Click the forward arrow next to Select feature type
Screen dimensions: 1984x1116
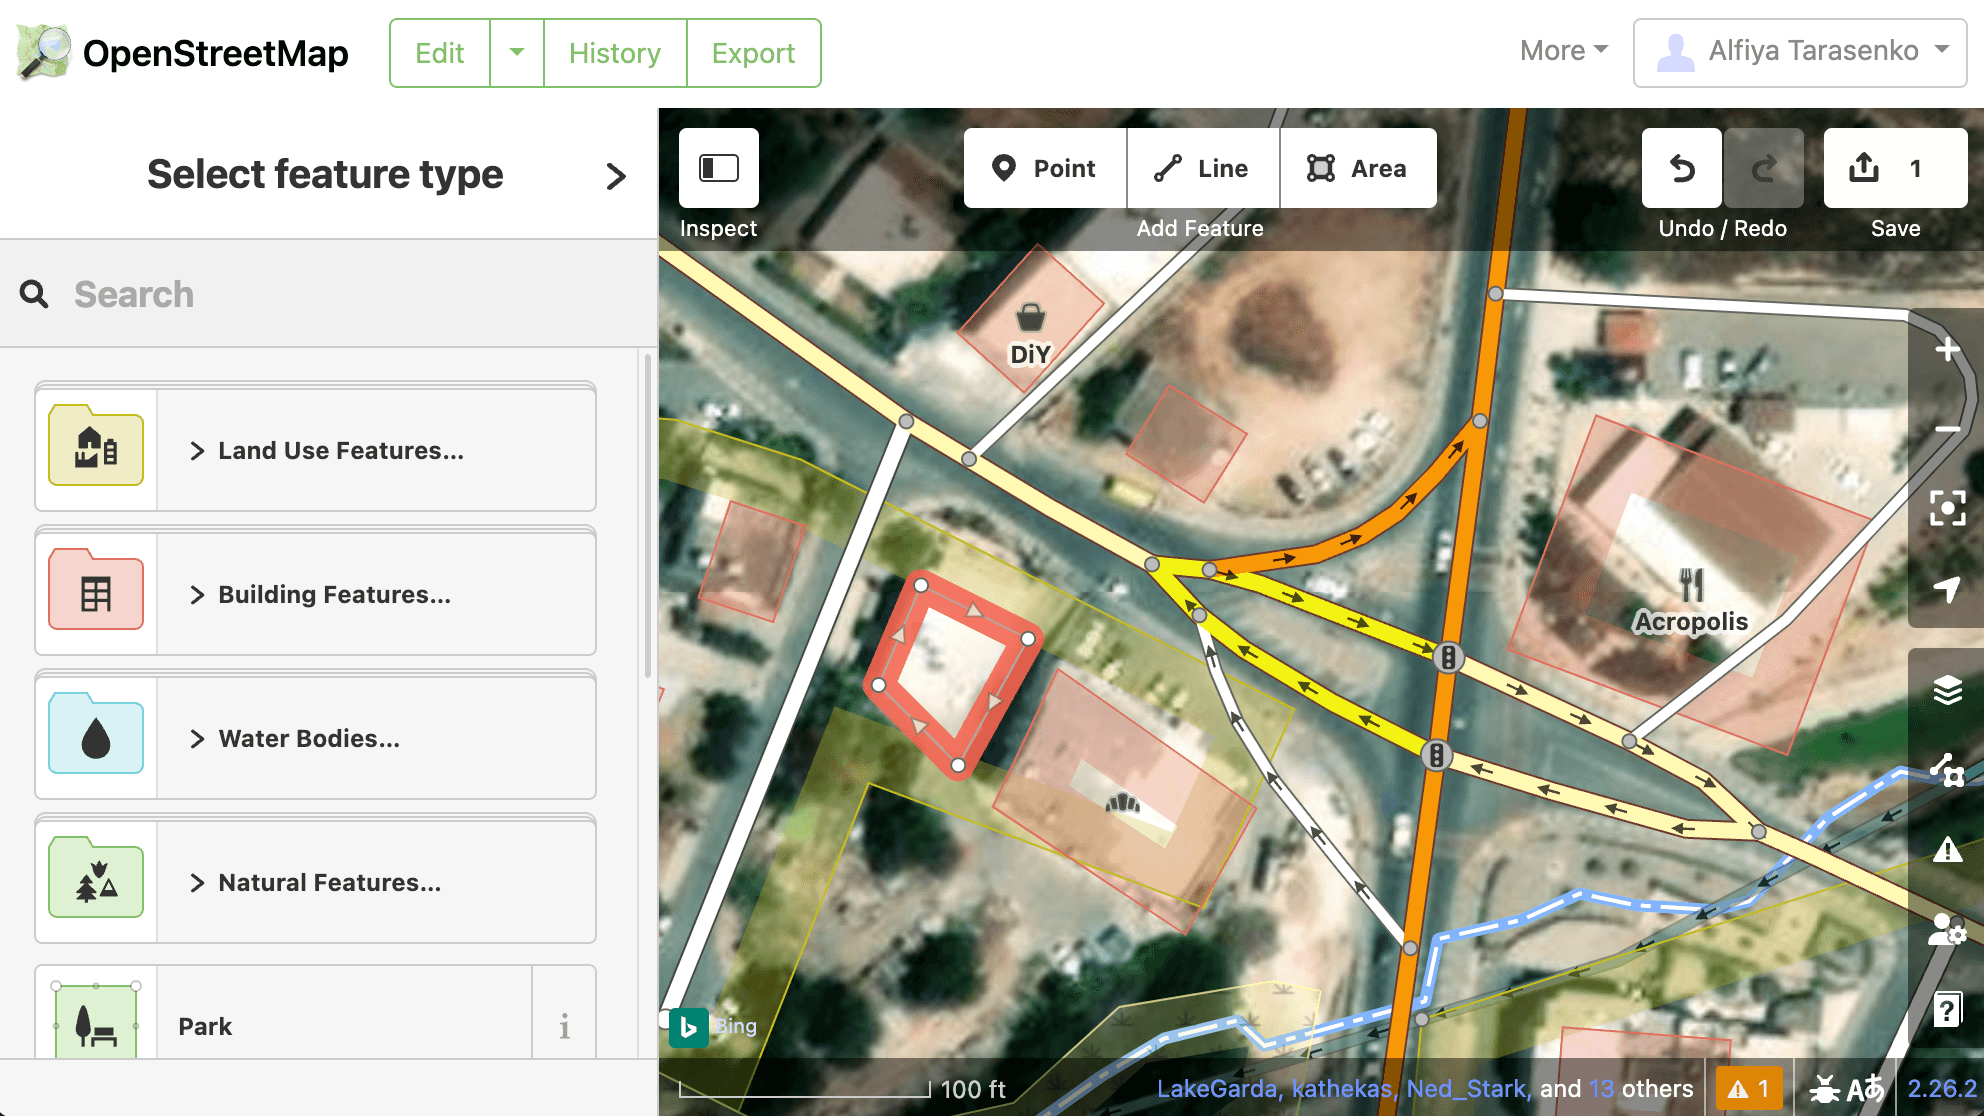616,176
